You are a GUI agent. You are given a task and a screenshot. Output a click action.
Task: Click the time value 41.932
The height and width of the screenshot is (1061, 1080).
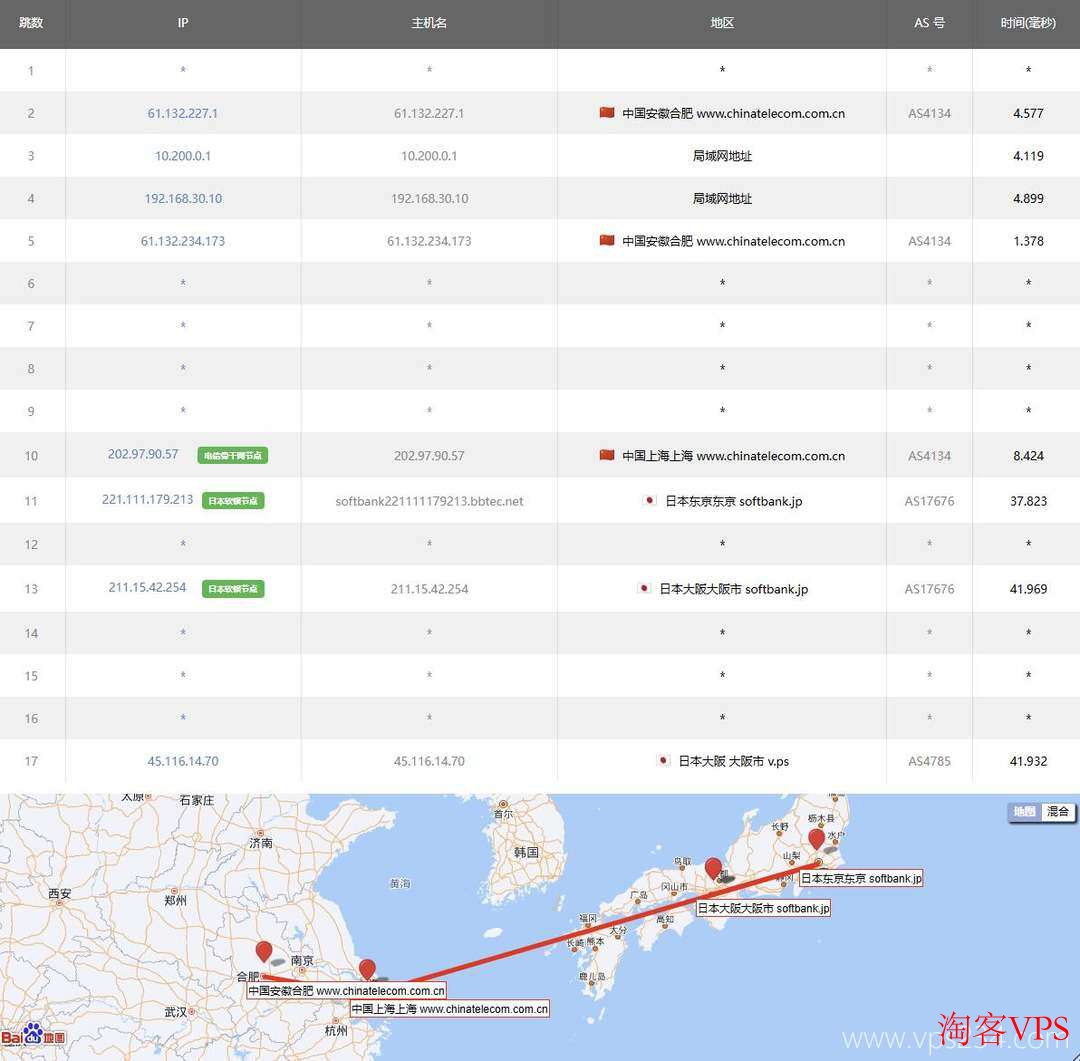click(x=1028, y=761)
